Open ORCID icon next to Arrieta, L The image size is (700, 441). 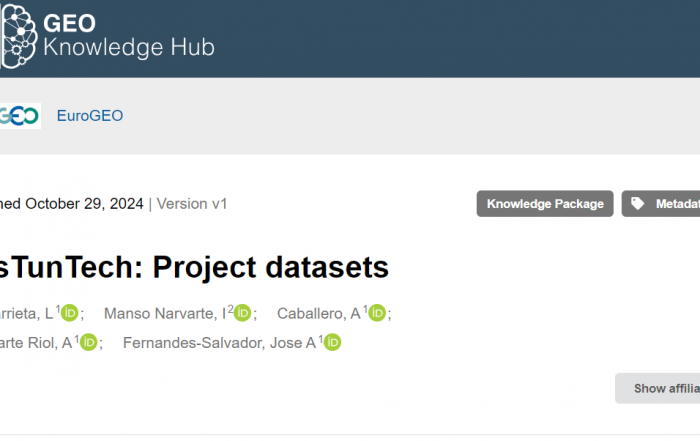click(70, 313)
